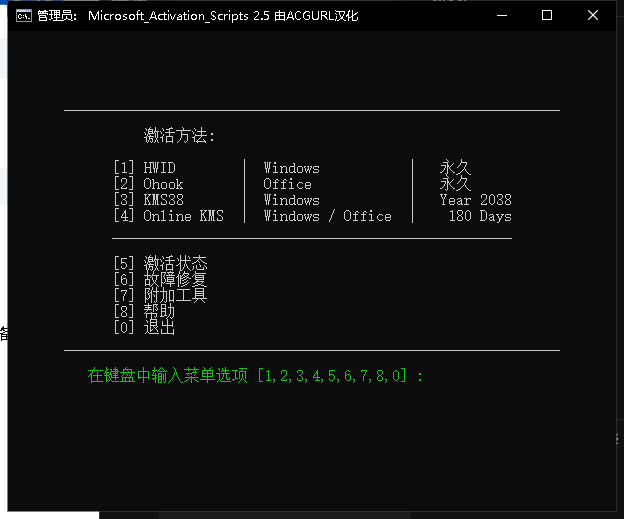Click the [3] KMS38 option
Viewport: 624px width, 519px height.
[x=148, y=200]
